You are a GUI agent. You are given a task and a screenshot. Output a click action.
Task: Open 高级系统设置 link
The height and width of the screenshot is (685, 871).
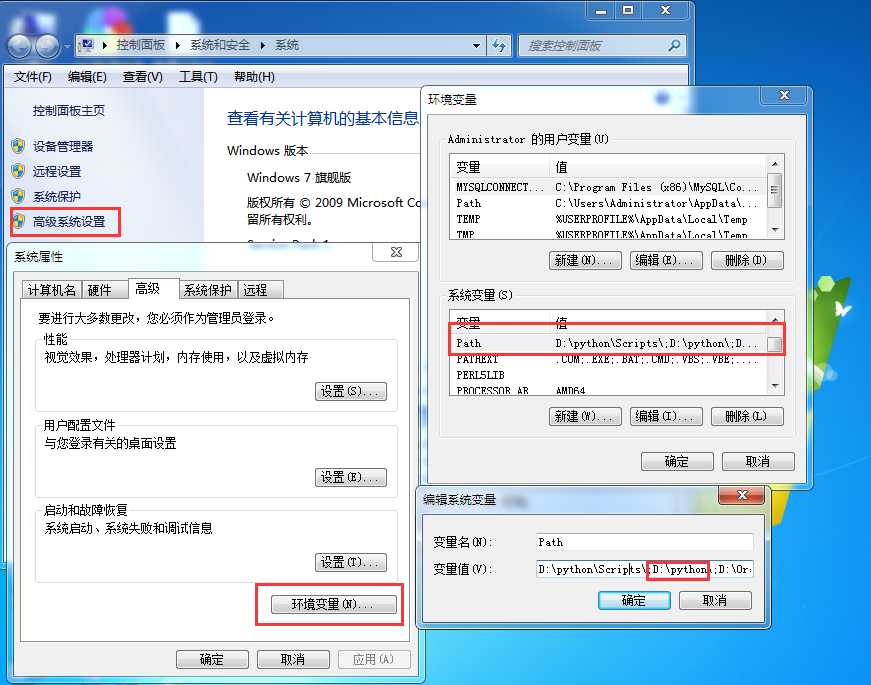[x=69, y=222]
